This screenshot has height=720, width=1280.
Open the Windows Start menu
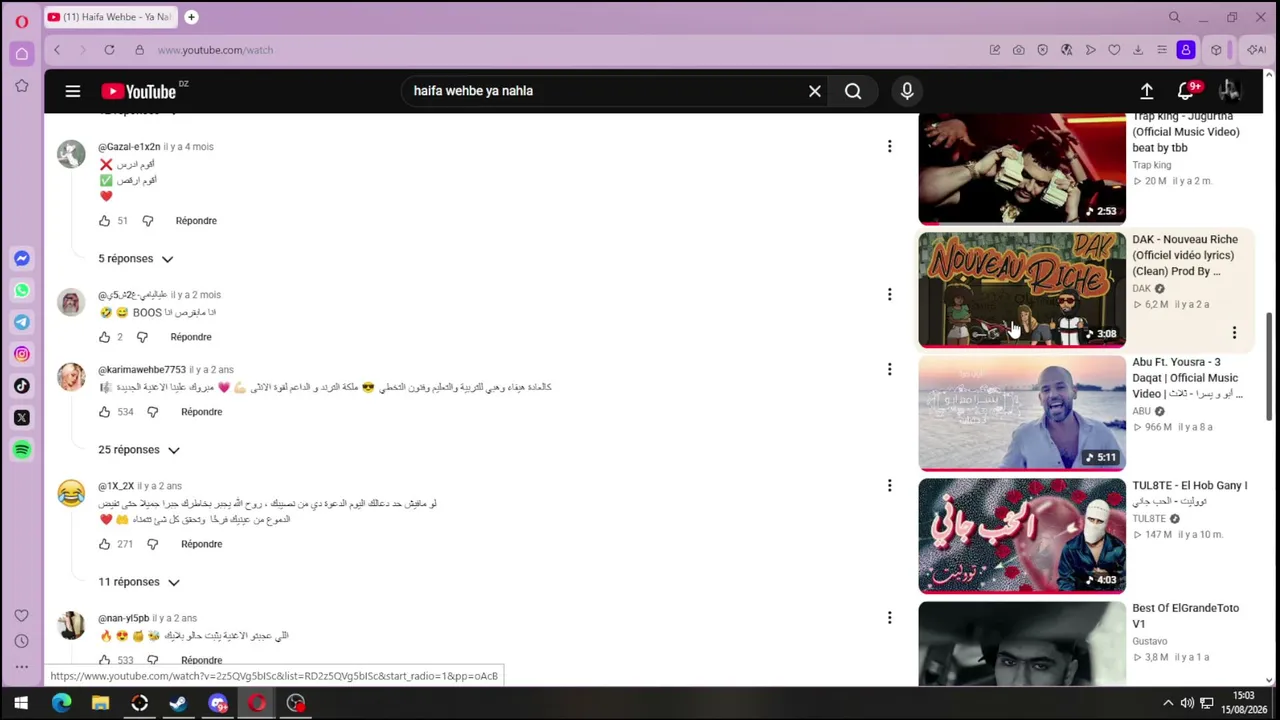pos(21,703)
